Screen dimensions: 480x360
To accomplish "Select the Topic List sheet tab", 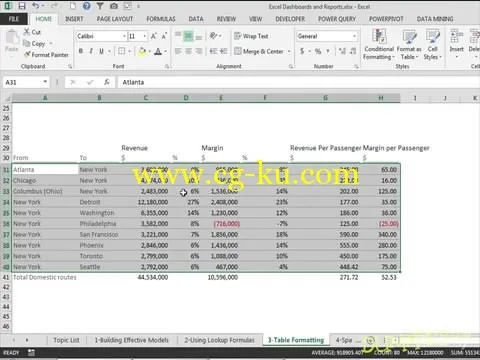I will (66, 340).
